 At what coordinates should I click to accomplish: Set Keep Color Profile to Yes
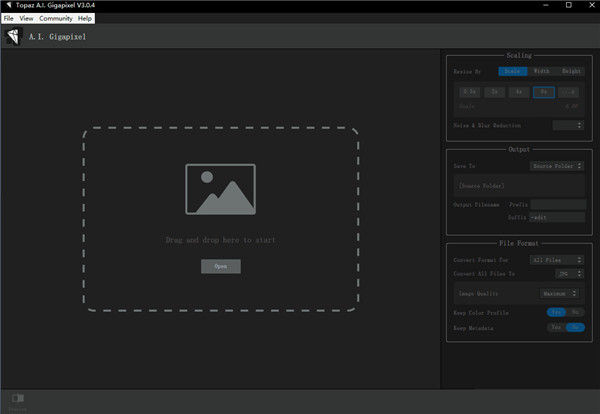[555, 312]
